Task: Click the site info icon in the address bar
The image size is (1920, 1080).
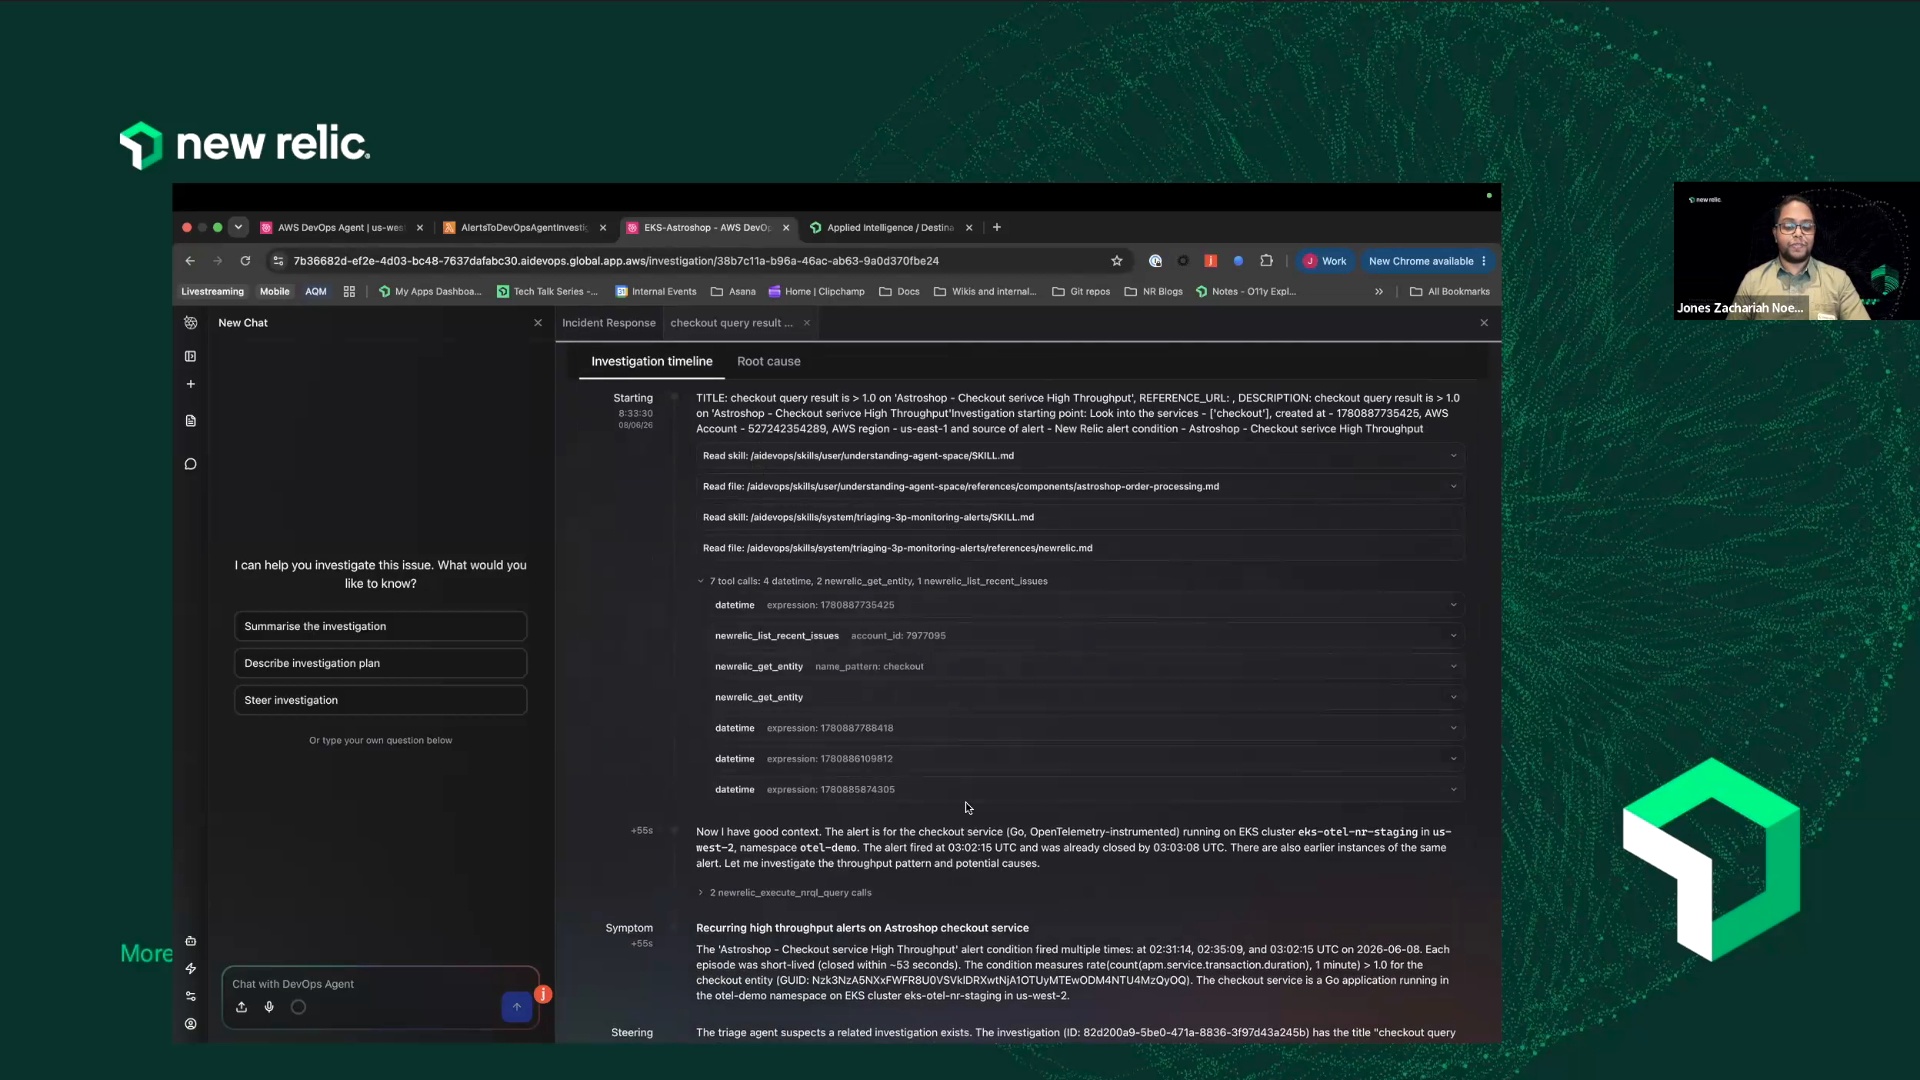Action: pyautogui.click(x=278, y=261)
